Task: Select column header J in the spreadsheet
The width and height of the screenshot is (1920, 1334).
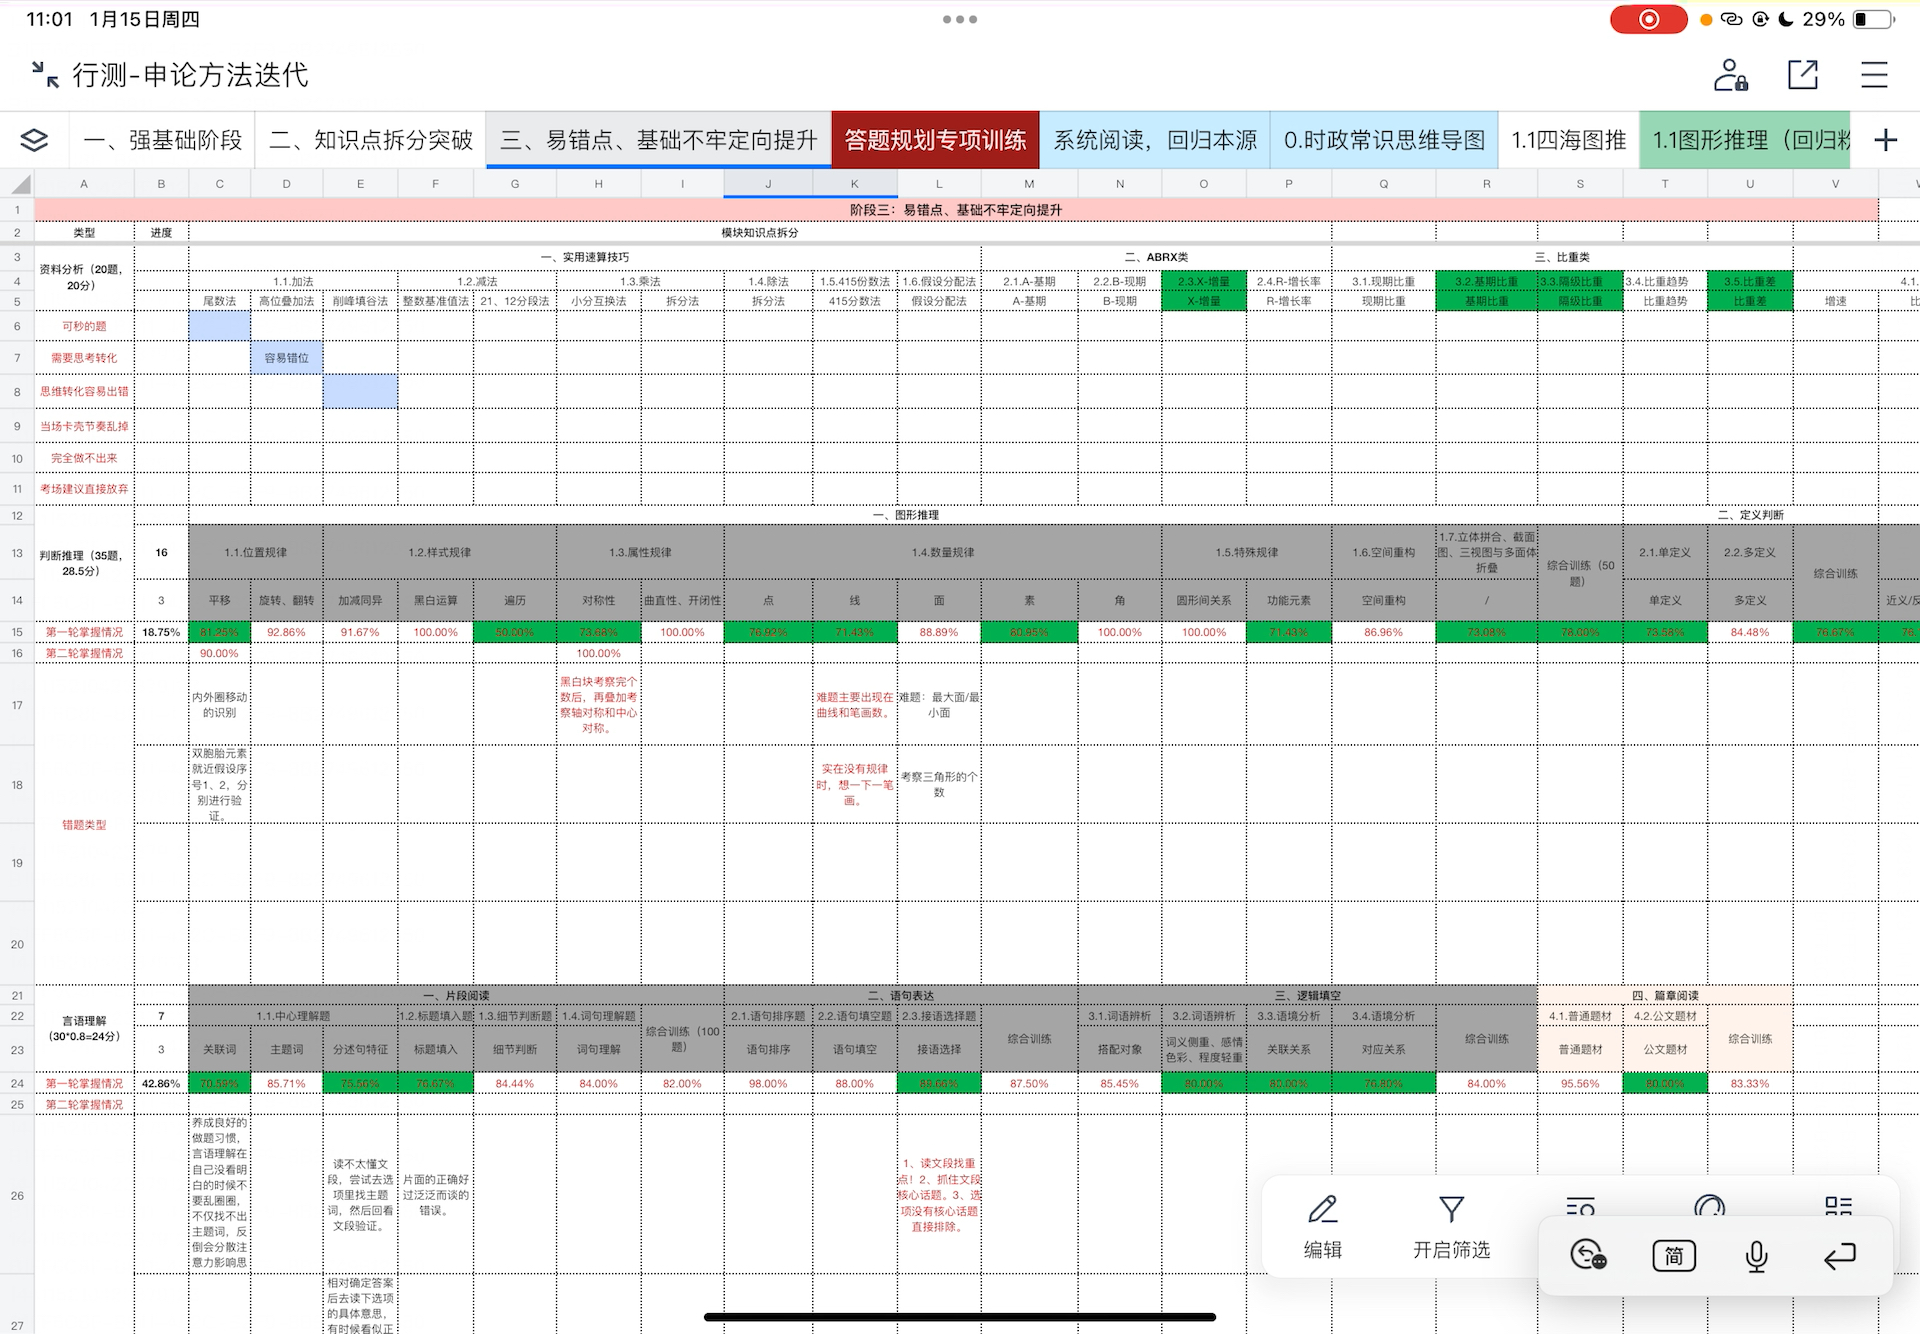Action: [768, 183]
